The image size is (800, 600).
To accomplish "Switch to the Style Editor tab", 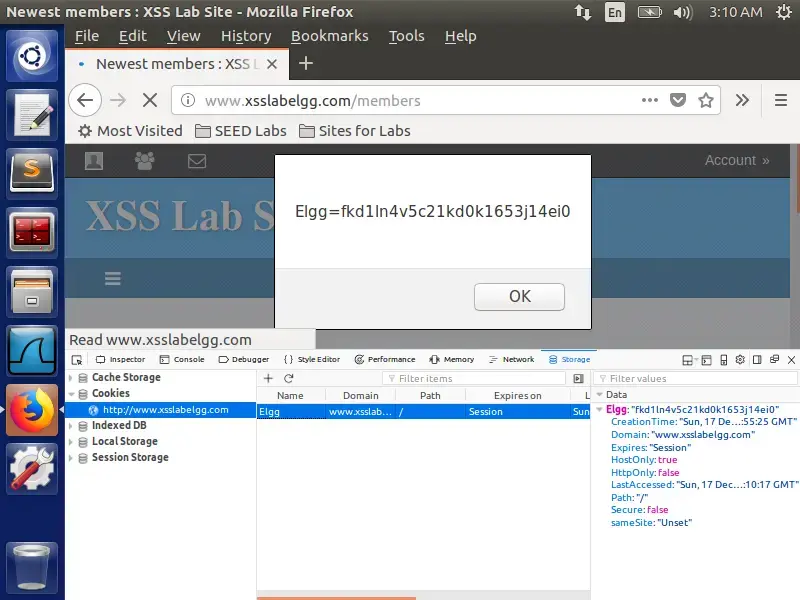I will 312,360.
